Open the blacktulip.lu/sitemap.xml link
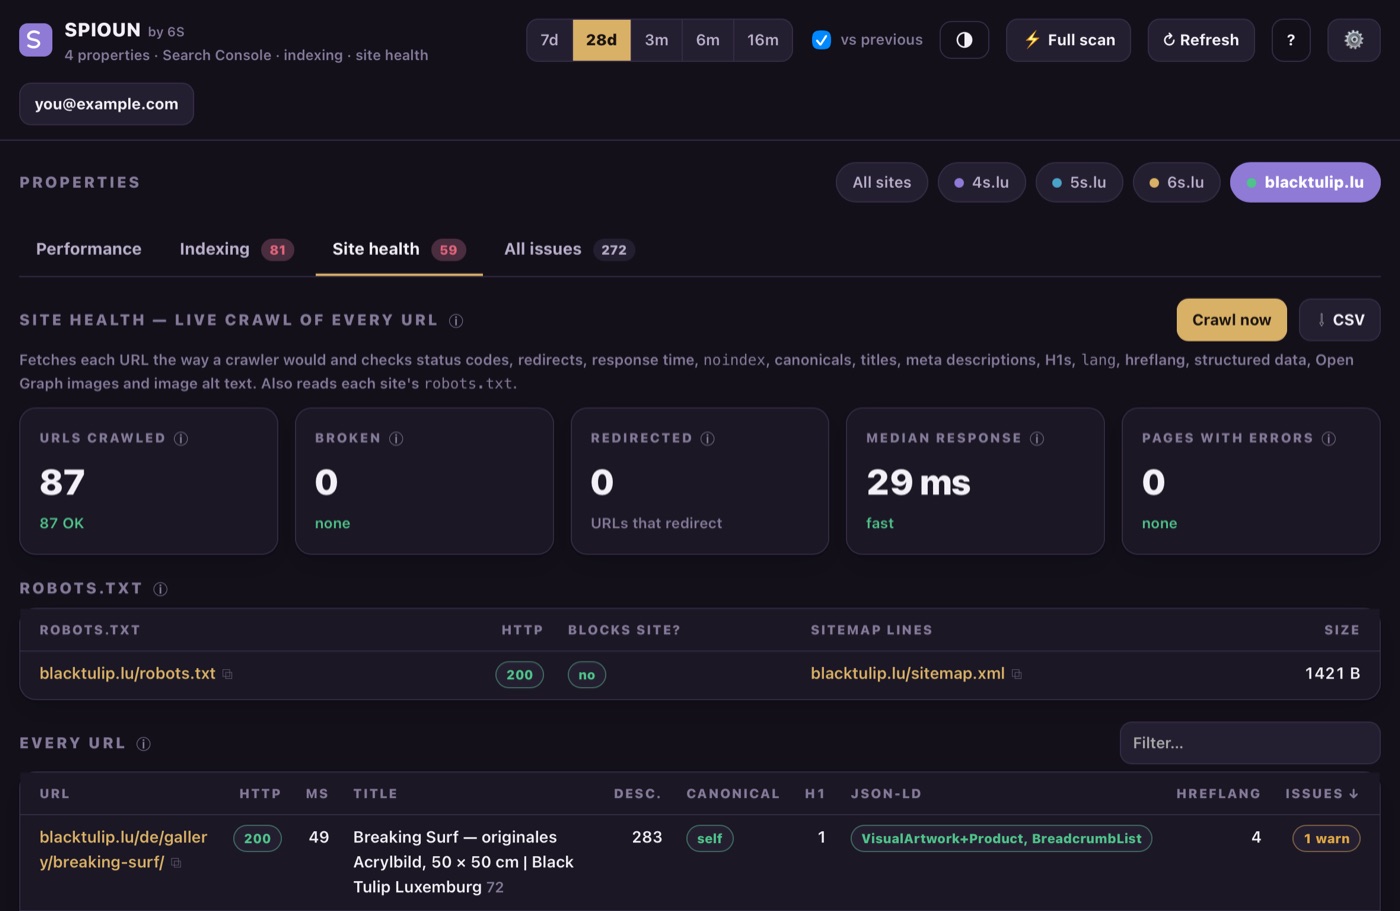The image size is (1400, 911). pyautogui.click(x=907, y=674)
